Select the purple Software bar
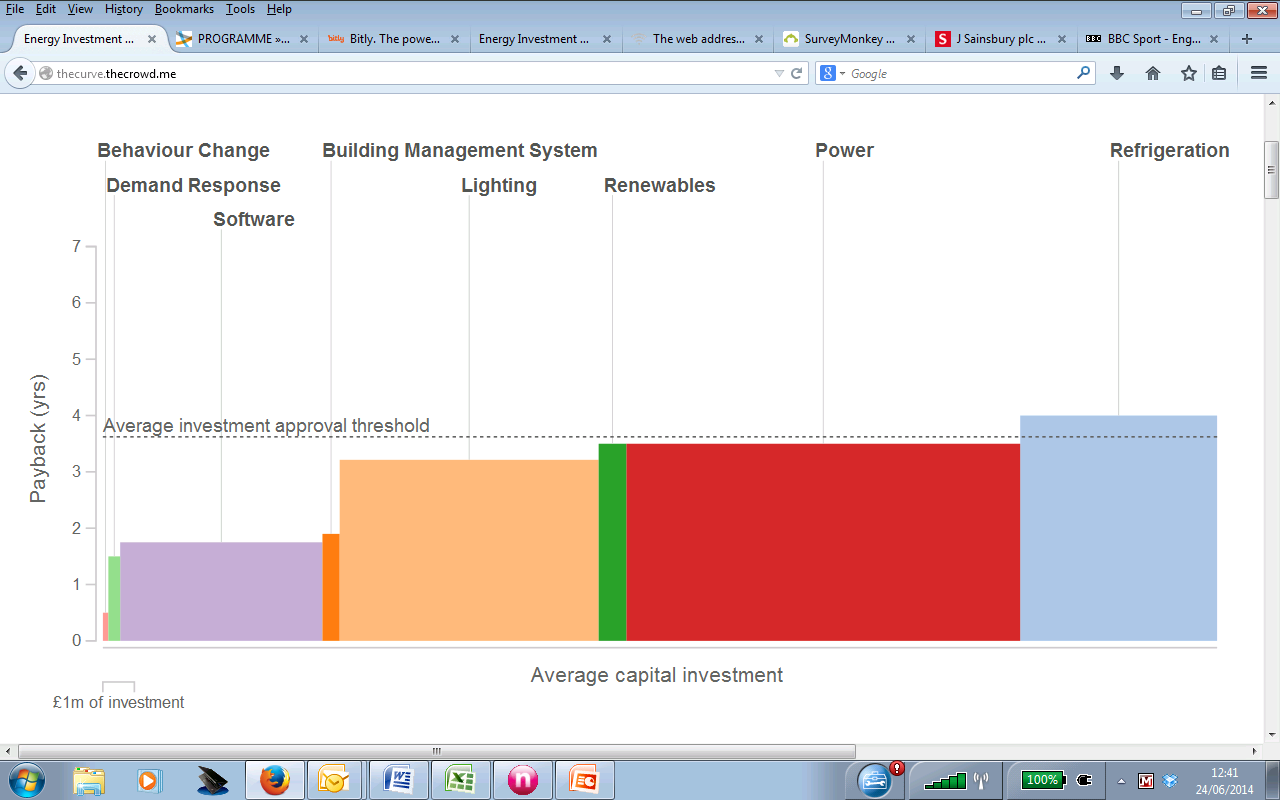The height and width of the screenshot is (800, 1280). pos(221,591)
